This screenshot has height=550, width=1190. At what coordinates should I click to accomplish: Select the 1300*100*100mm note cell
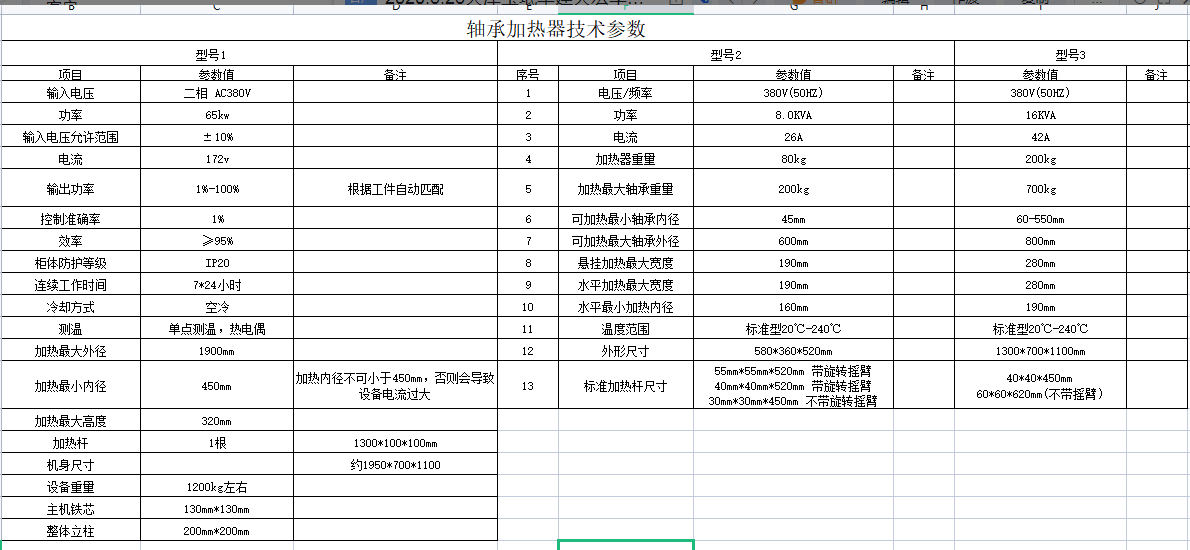click(x=395, y=443)
